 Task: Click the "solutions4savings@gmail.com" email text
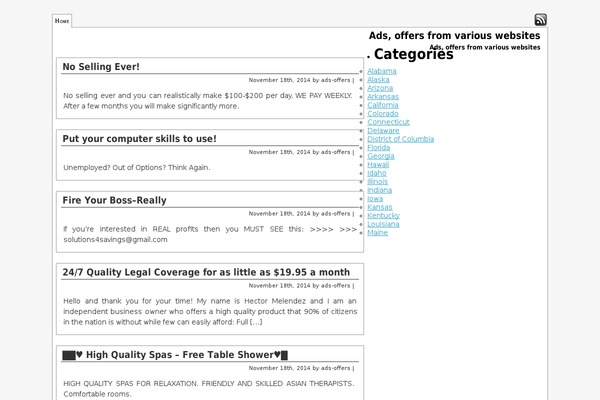pyautogui.click(x=115, y=240)
